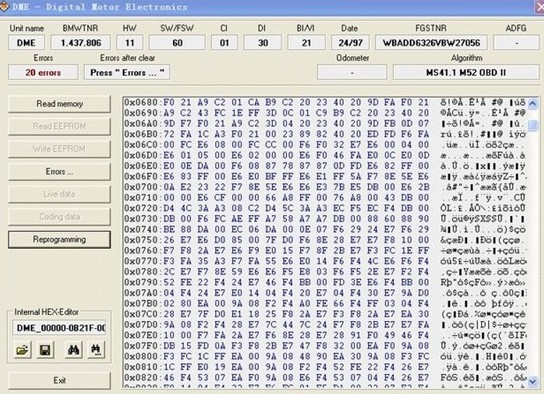Click the hex editor scroll down arrow

533,382
